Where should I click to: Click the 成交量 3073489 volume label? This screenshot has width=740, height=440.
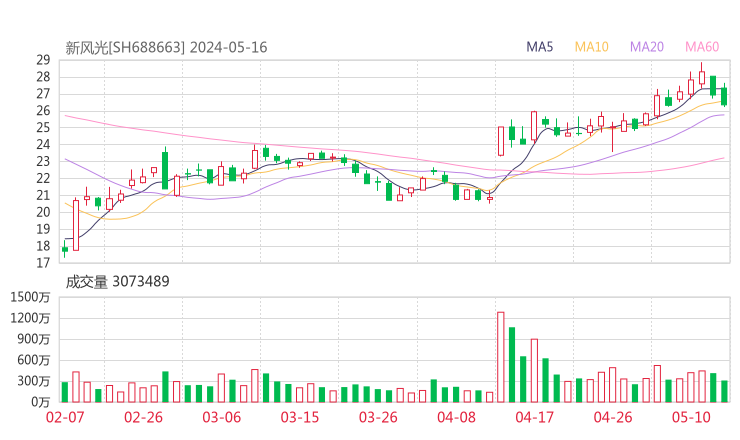coord(117,282)
